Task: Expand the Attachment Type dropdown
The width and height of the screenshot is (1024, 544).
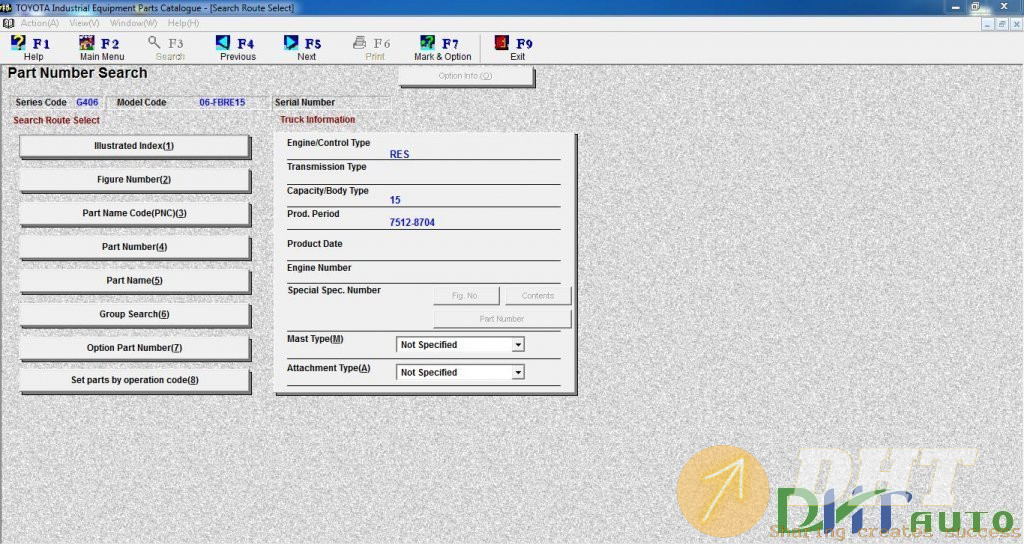Action: click(x=518, y=372)
